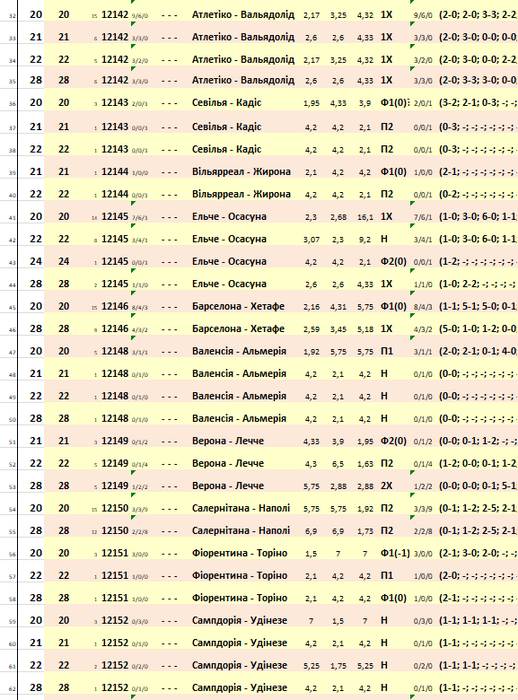The height and width of the screenshot is (700, 518).
Task: Click Ф2(0) prediction in row 43
Action: pyautogui.click(x=394, y=261)
